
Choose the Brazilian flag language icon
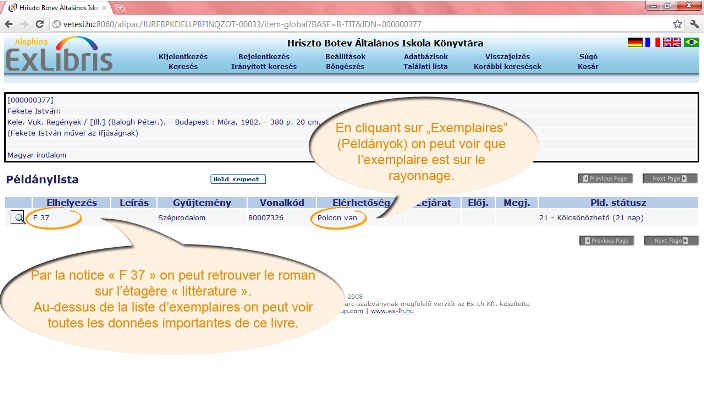coord(691,42)
